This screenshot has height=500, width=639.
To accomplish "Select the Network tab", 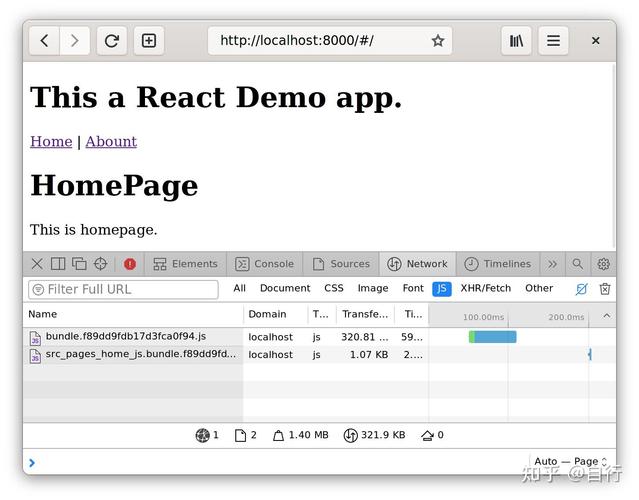I will pyautogui.click(x=418, y=264).
